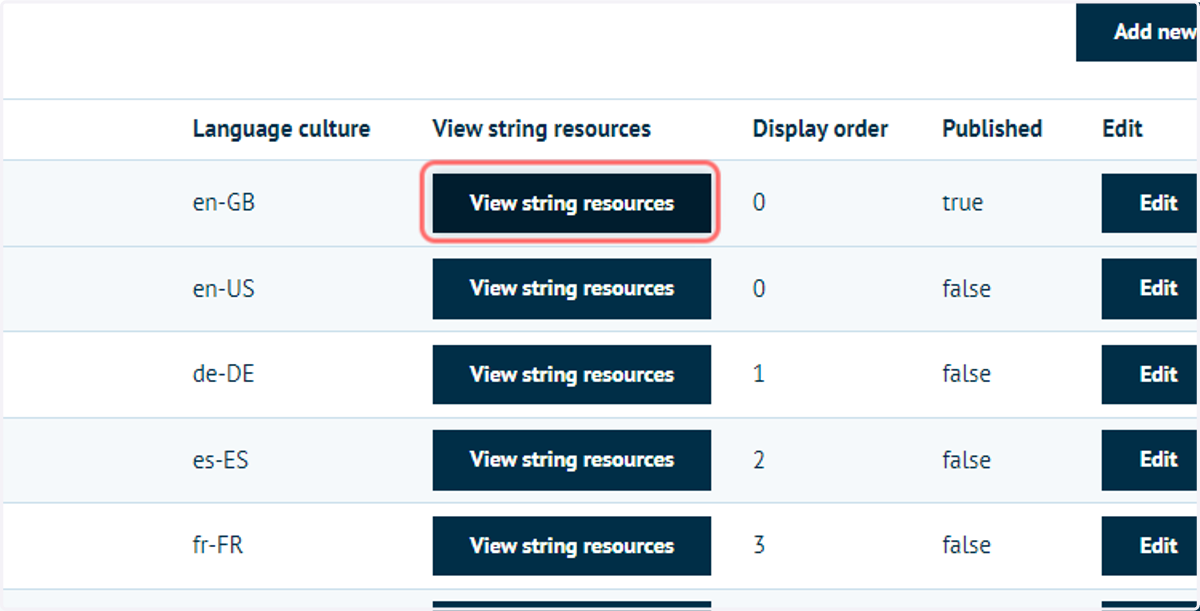
Task: Edit the fr-FR language
Action: (x=1151, y=546)
